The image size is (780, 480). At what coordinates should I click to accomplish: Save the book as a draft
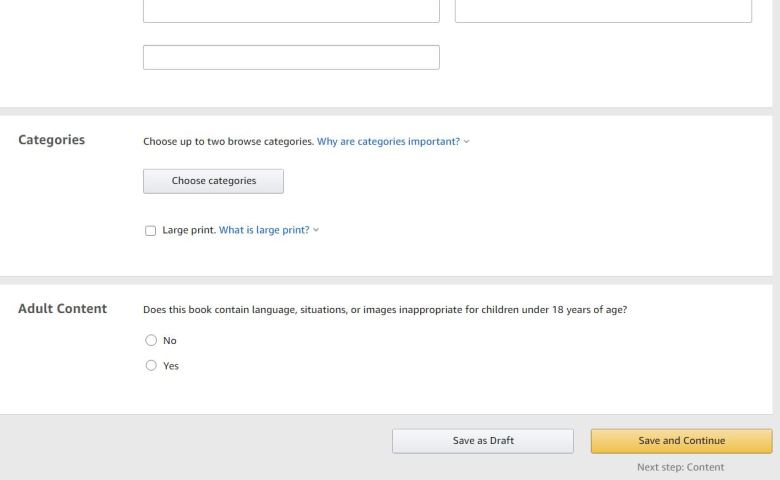tap(482, 441)
